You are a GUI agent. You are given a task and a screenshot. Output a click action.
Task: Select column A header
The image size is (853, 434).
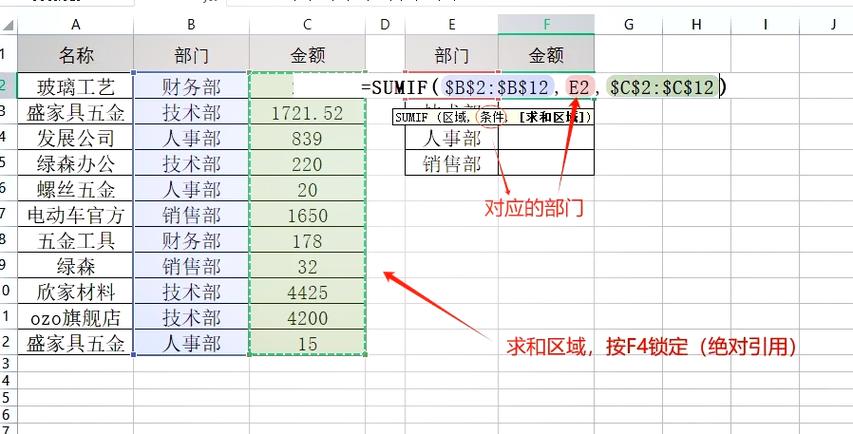tap(76, 24)
